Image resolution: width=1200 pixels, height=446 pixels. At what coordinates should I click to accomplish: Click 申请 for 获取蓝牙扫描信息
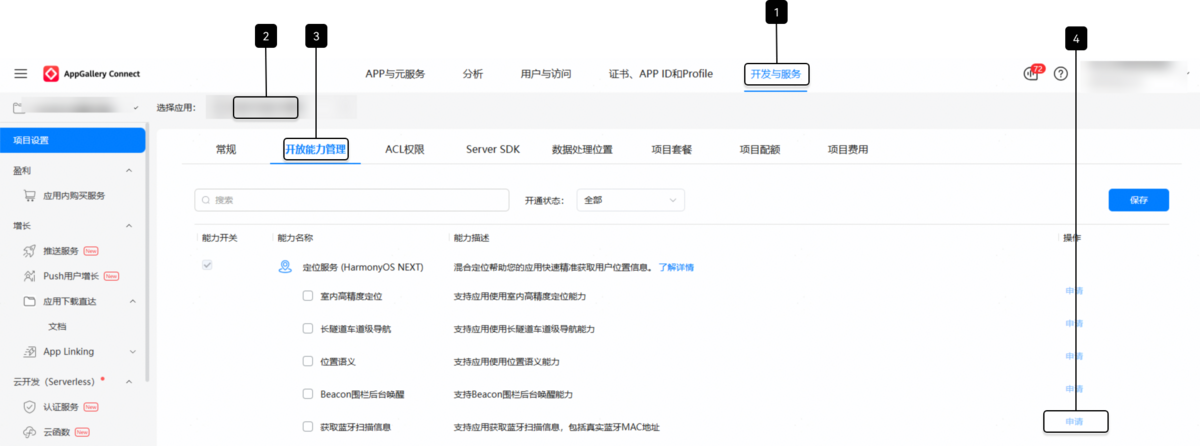(x=1075, y=422)
